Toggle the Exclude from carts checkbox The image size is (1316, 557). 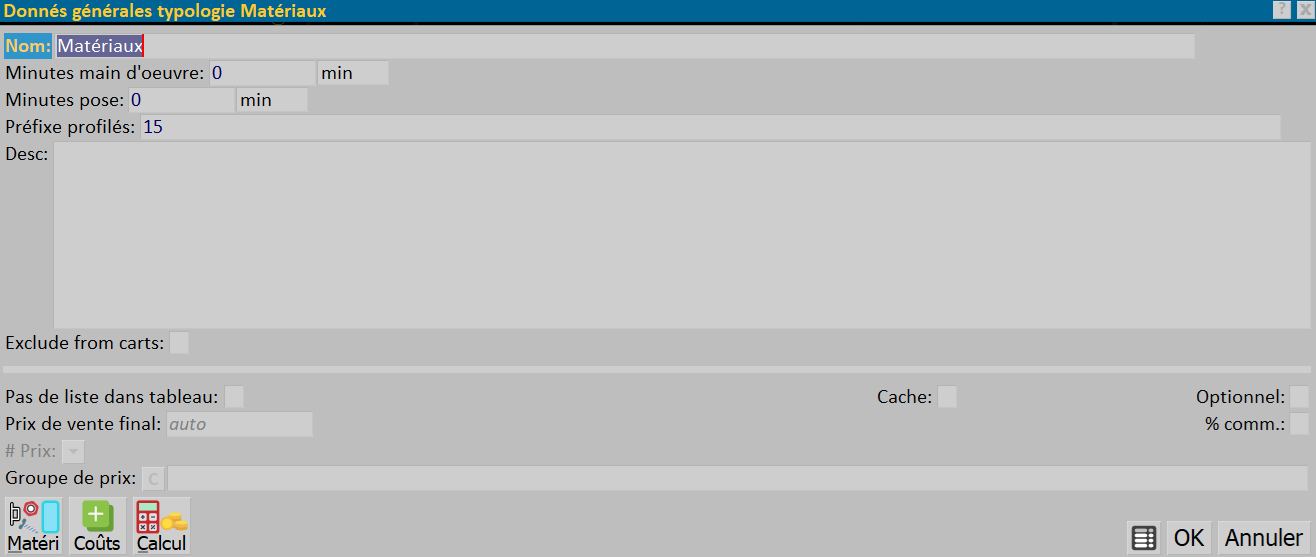(x=179, y=343)
